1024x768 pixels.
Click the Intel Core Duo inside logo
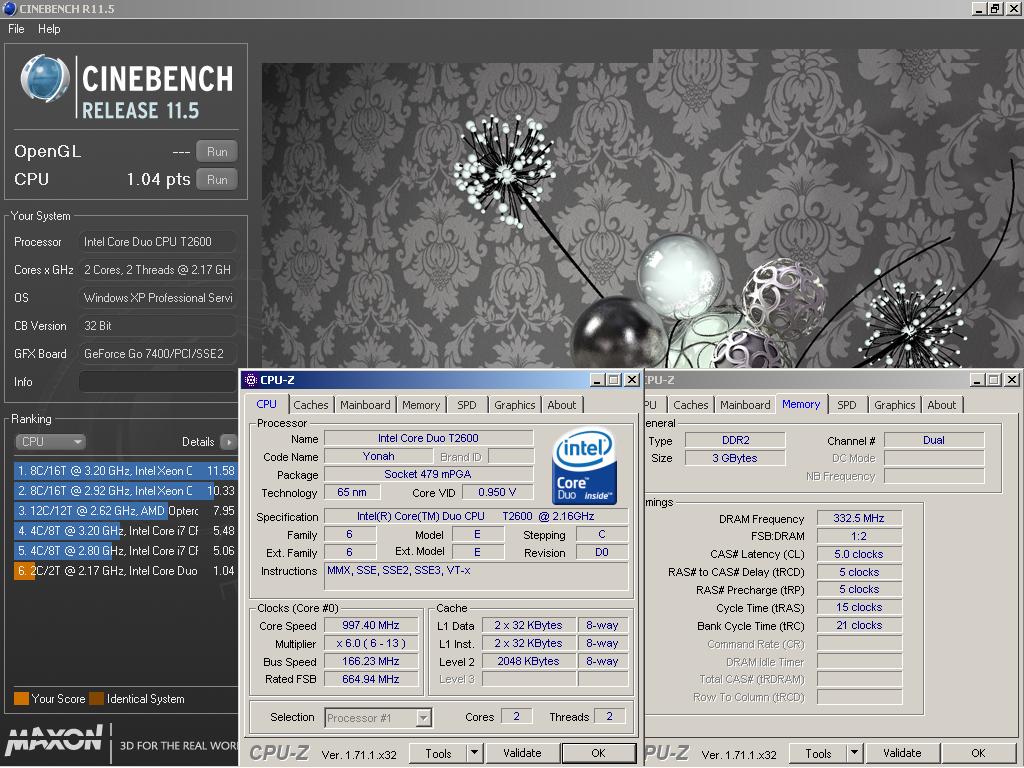tap(584, 466)
